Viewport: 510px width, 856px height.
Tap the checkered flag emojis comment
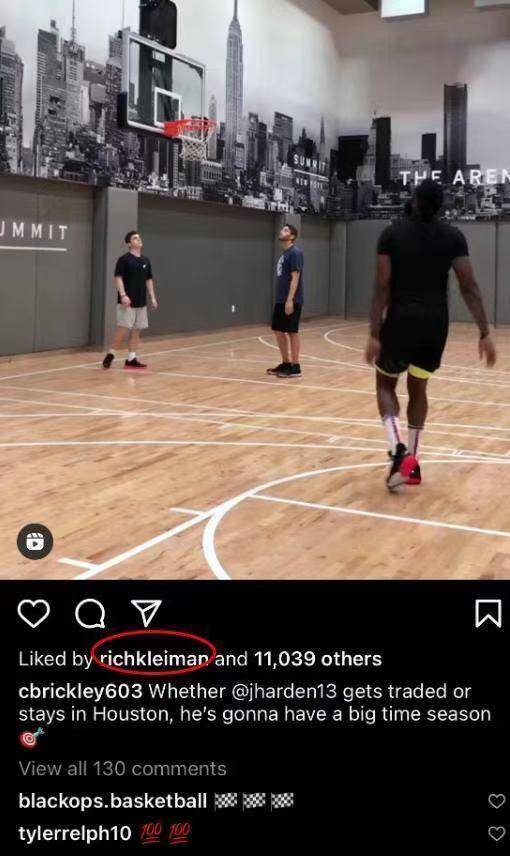254,801
